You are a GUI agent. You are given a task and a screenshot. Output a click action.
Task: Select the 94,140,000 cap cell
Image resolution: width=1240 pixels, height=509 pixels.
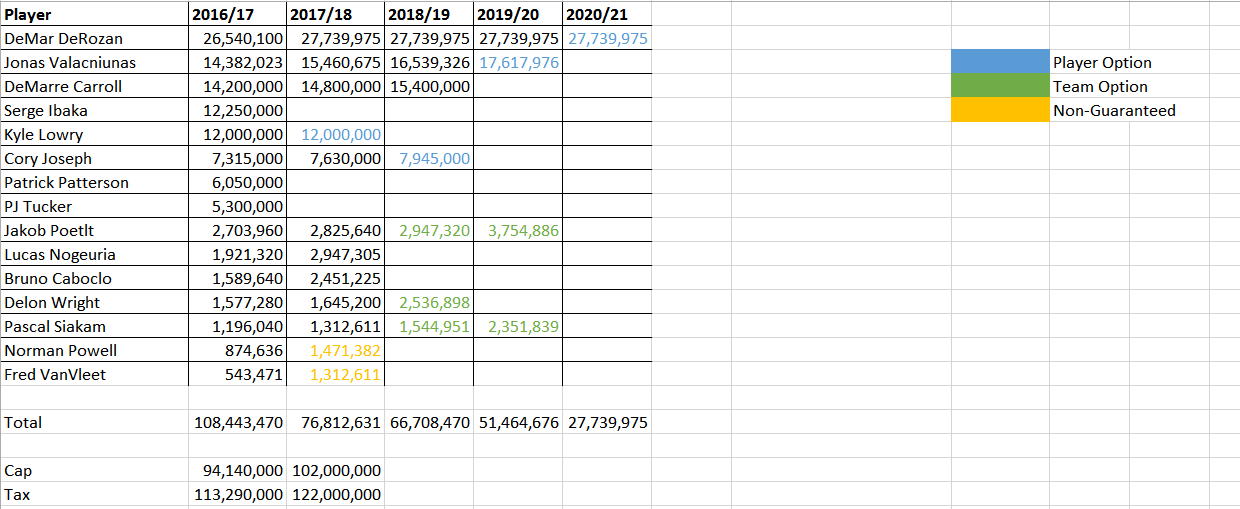(x=237, y=470)
